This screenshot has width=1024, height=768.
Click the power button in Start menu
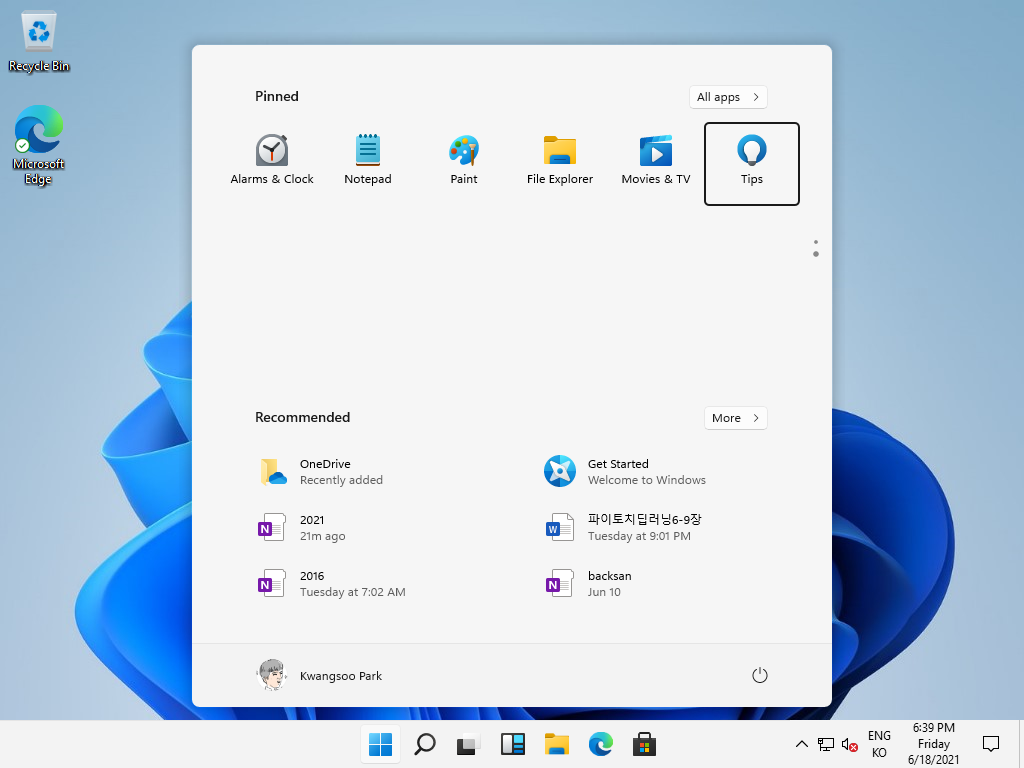pos(760,675)
